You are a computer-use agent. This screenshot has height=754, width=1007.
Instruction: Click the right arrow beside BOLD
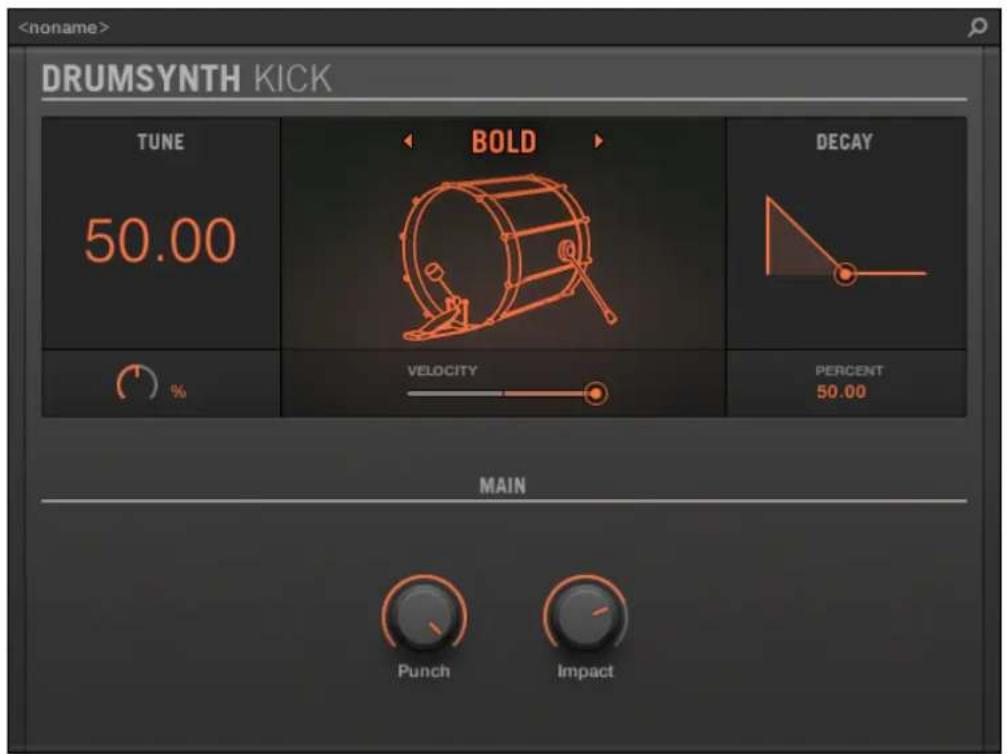pos(598,142)
